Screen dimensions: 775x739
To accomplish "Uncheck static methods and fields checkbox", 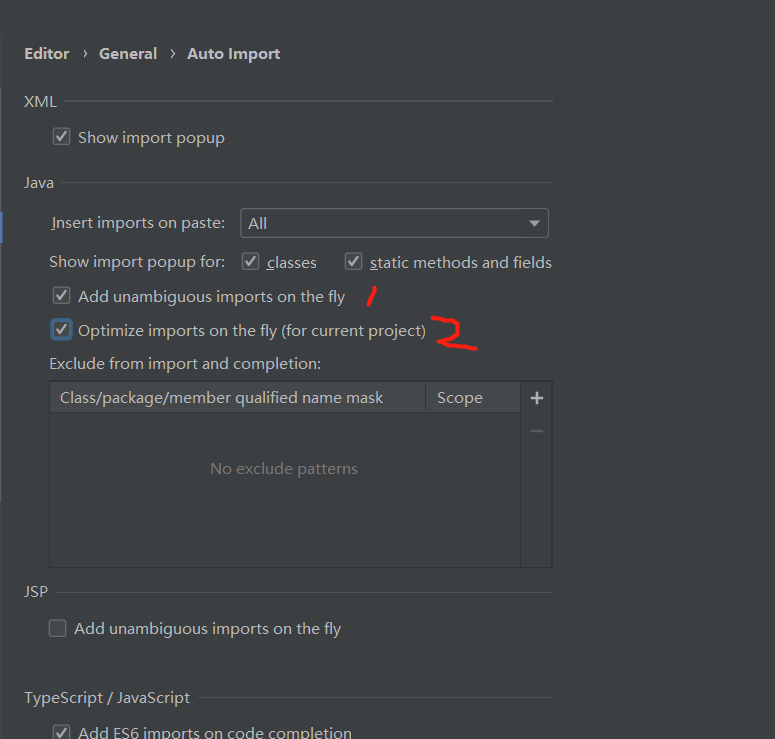I will pyautogui.click(x=354, y=262).
